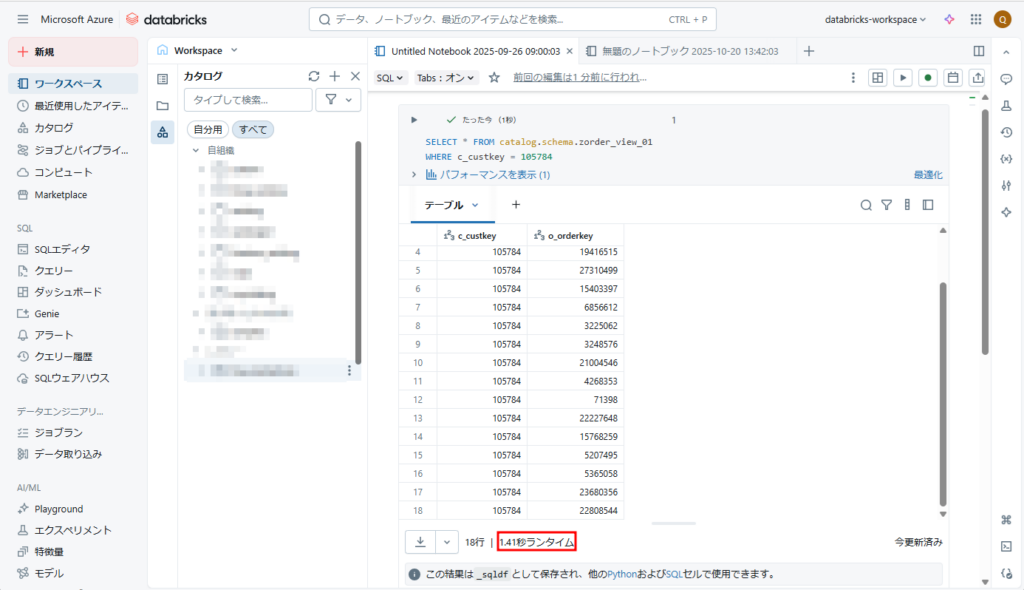This screenshot has width=1024, height=590.
Task: Click the catalog search input field
Action: coord(247,99)
